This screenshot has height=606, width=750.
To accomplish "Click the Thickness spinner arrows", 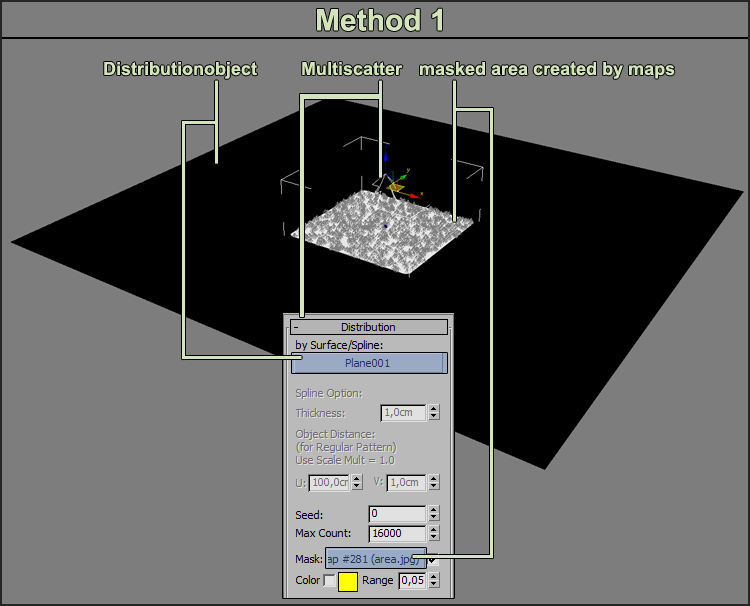I will [x=433, y=412].
